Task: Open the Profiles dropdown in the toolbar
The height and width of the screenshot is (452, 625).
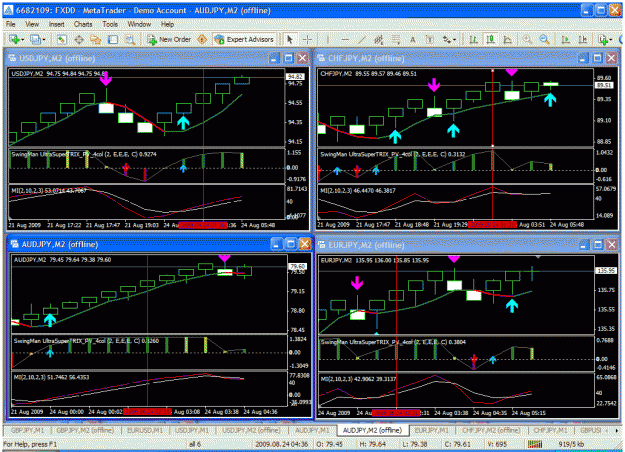Action: (37, 39)
